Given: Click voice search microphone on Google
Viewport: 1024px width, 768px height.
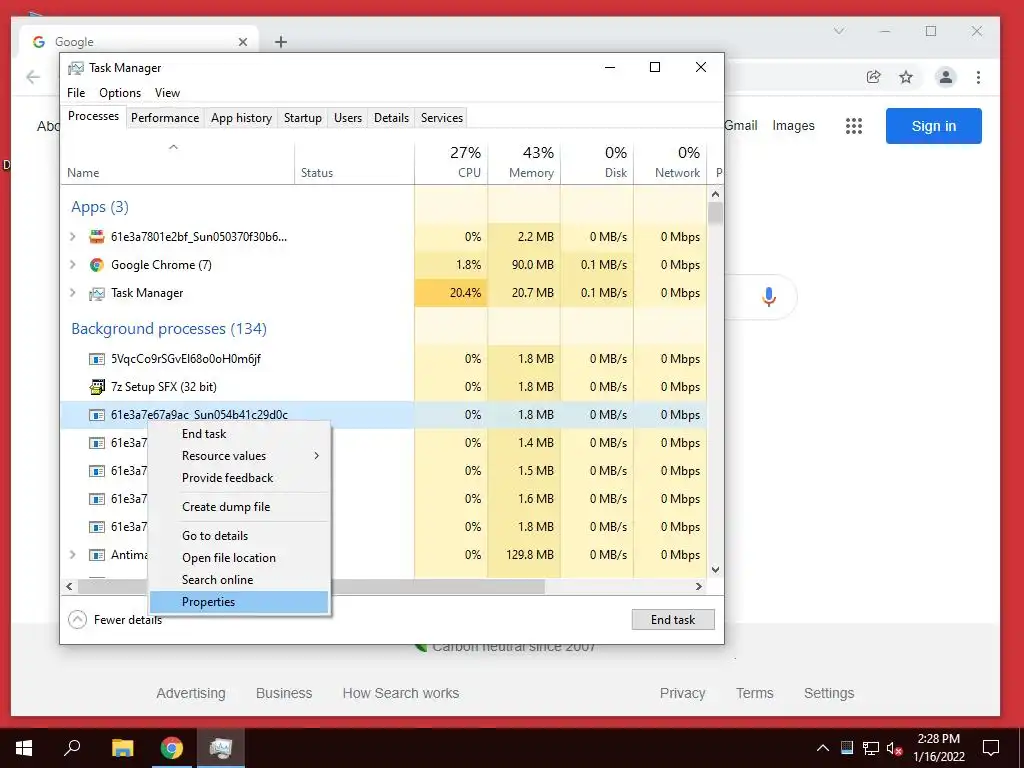Looking at the screenshot, I should [769, 297].
